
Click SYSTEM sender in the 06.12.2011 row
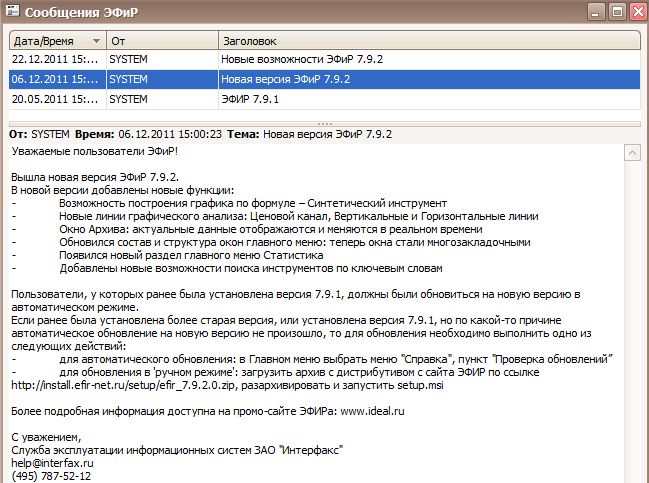[128, 80]
